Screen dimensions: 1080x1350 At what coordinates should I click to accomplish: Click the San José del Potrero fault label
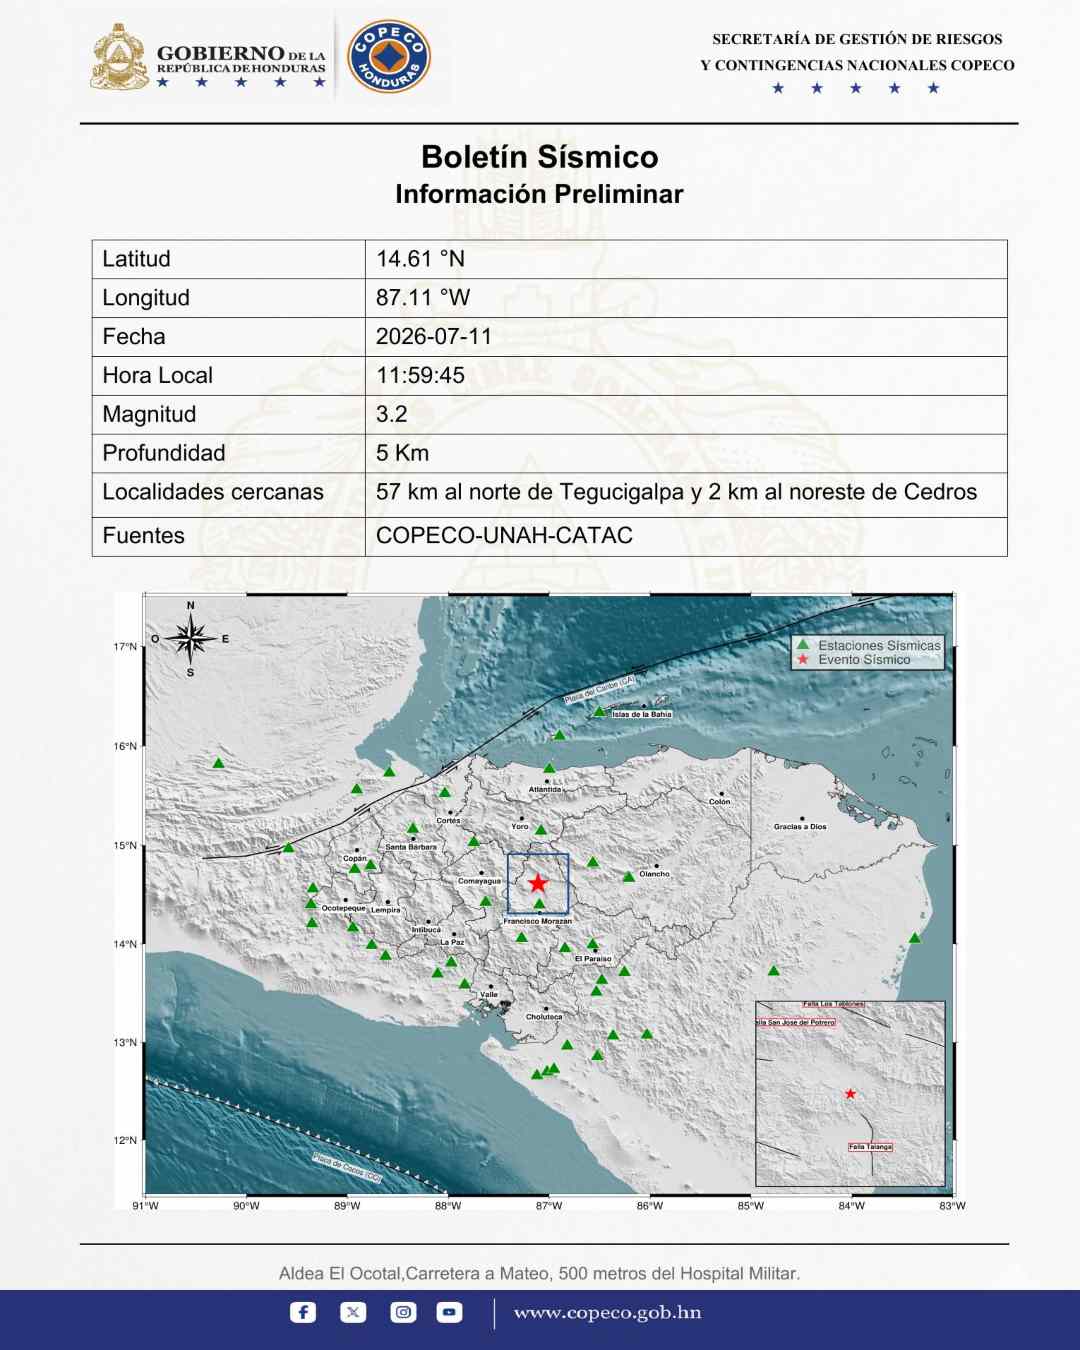tap(796, 1023)
